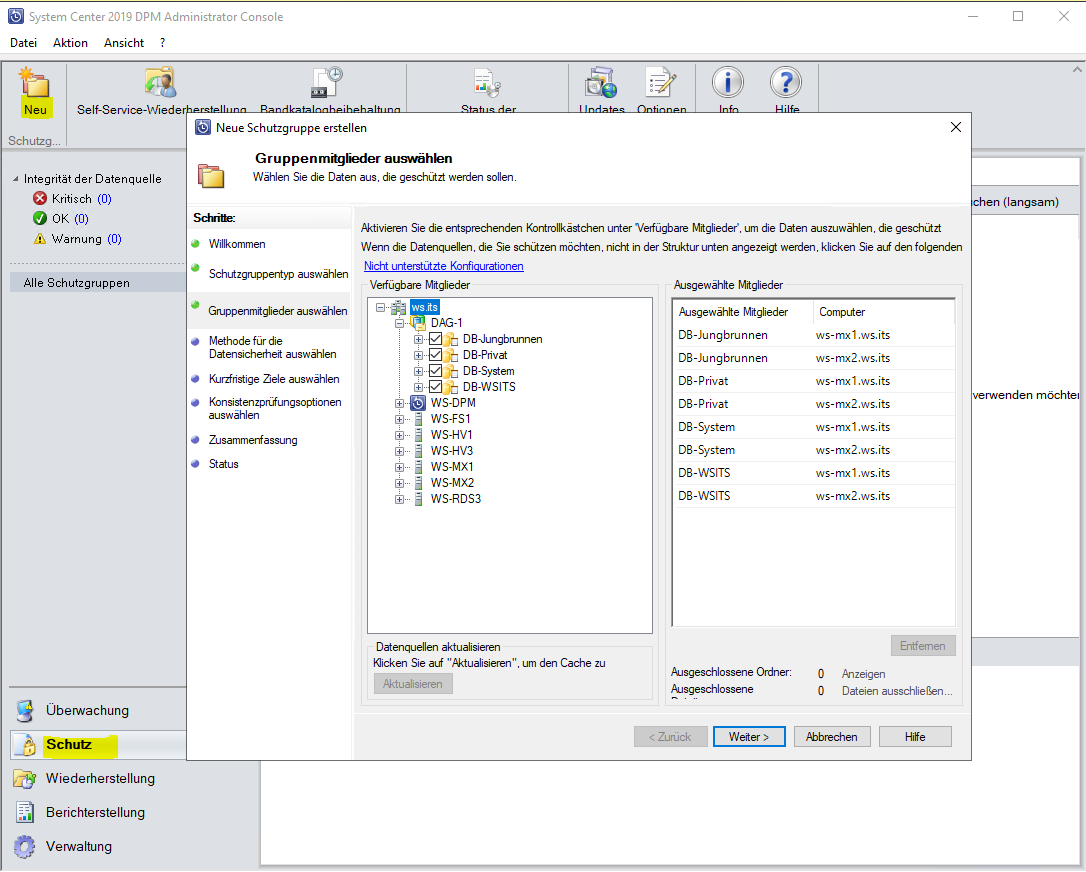Expand the DB-Privat node
The height and width of the screenshot is (872, 1086).
click(418, 355)
